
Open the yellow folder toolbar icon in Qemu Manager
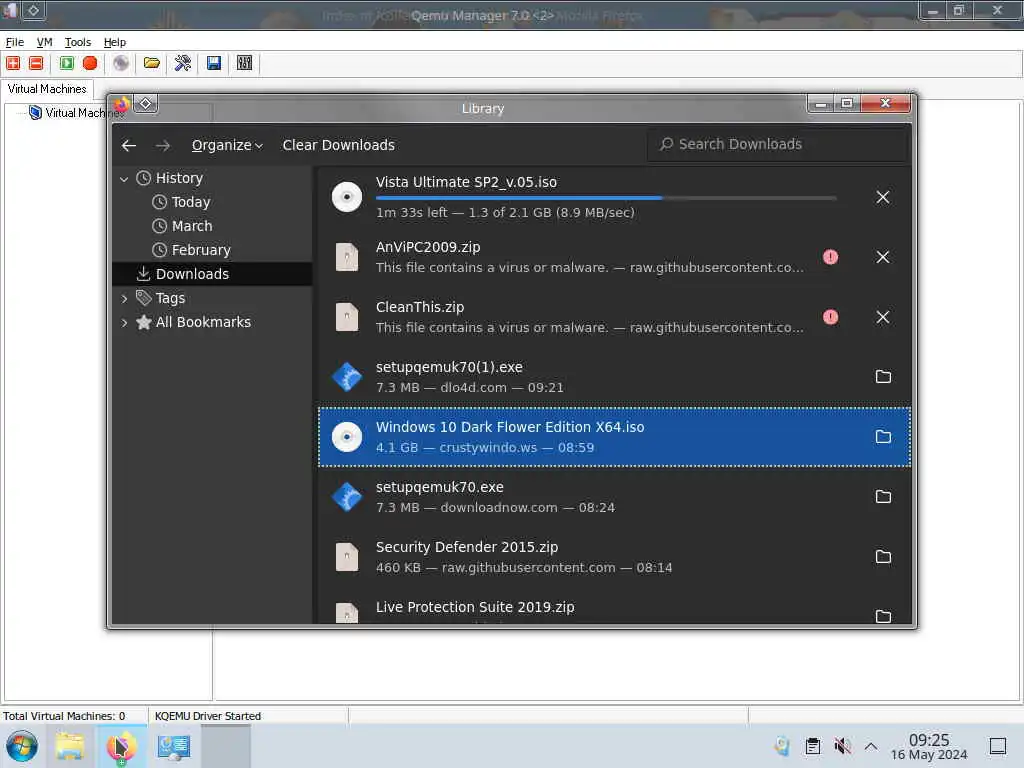click(152, 63)
